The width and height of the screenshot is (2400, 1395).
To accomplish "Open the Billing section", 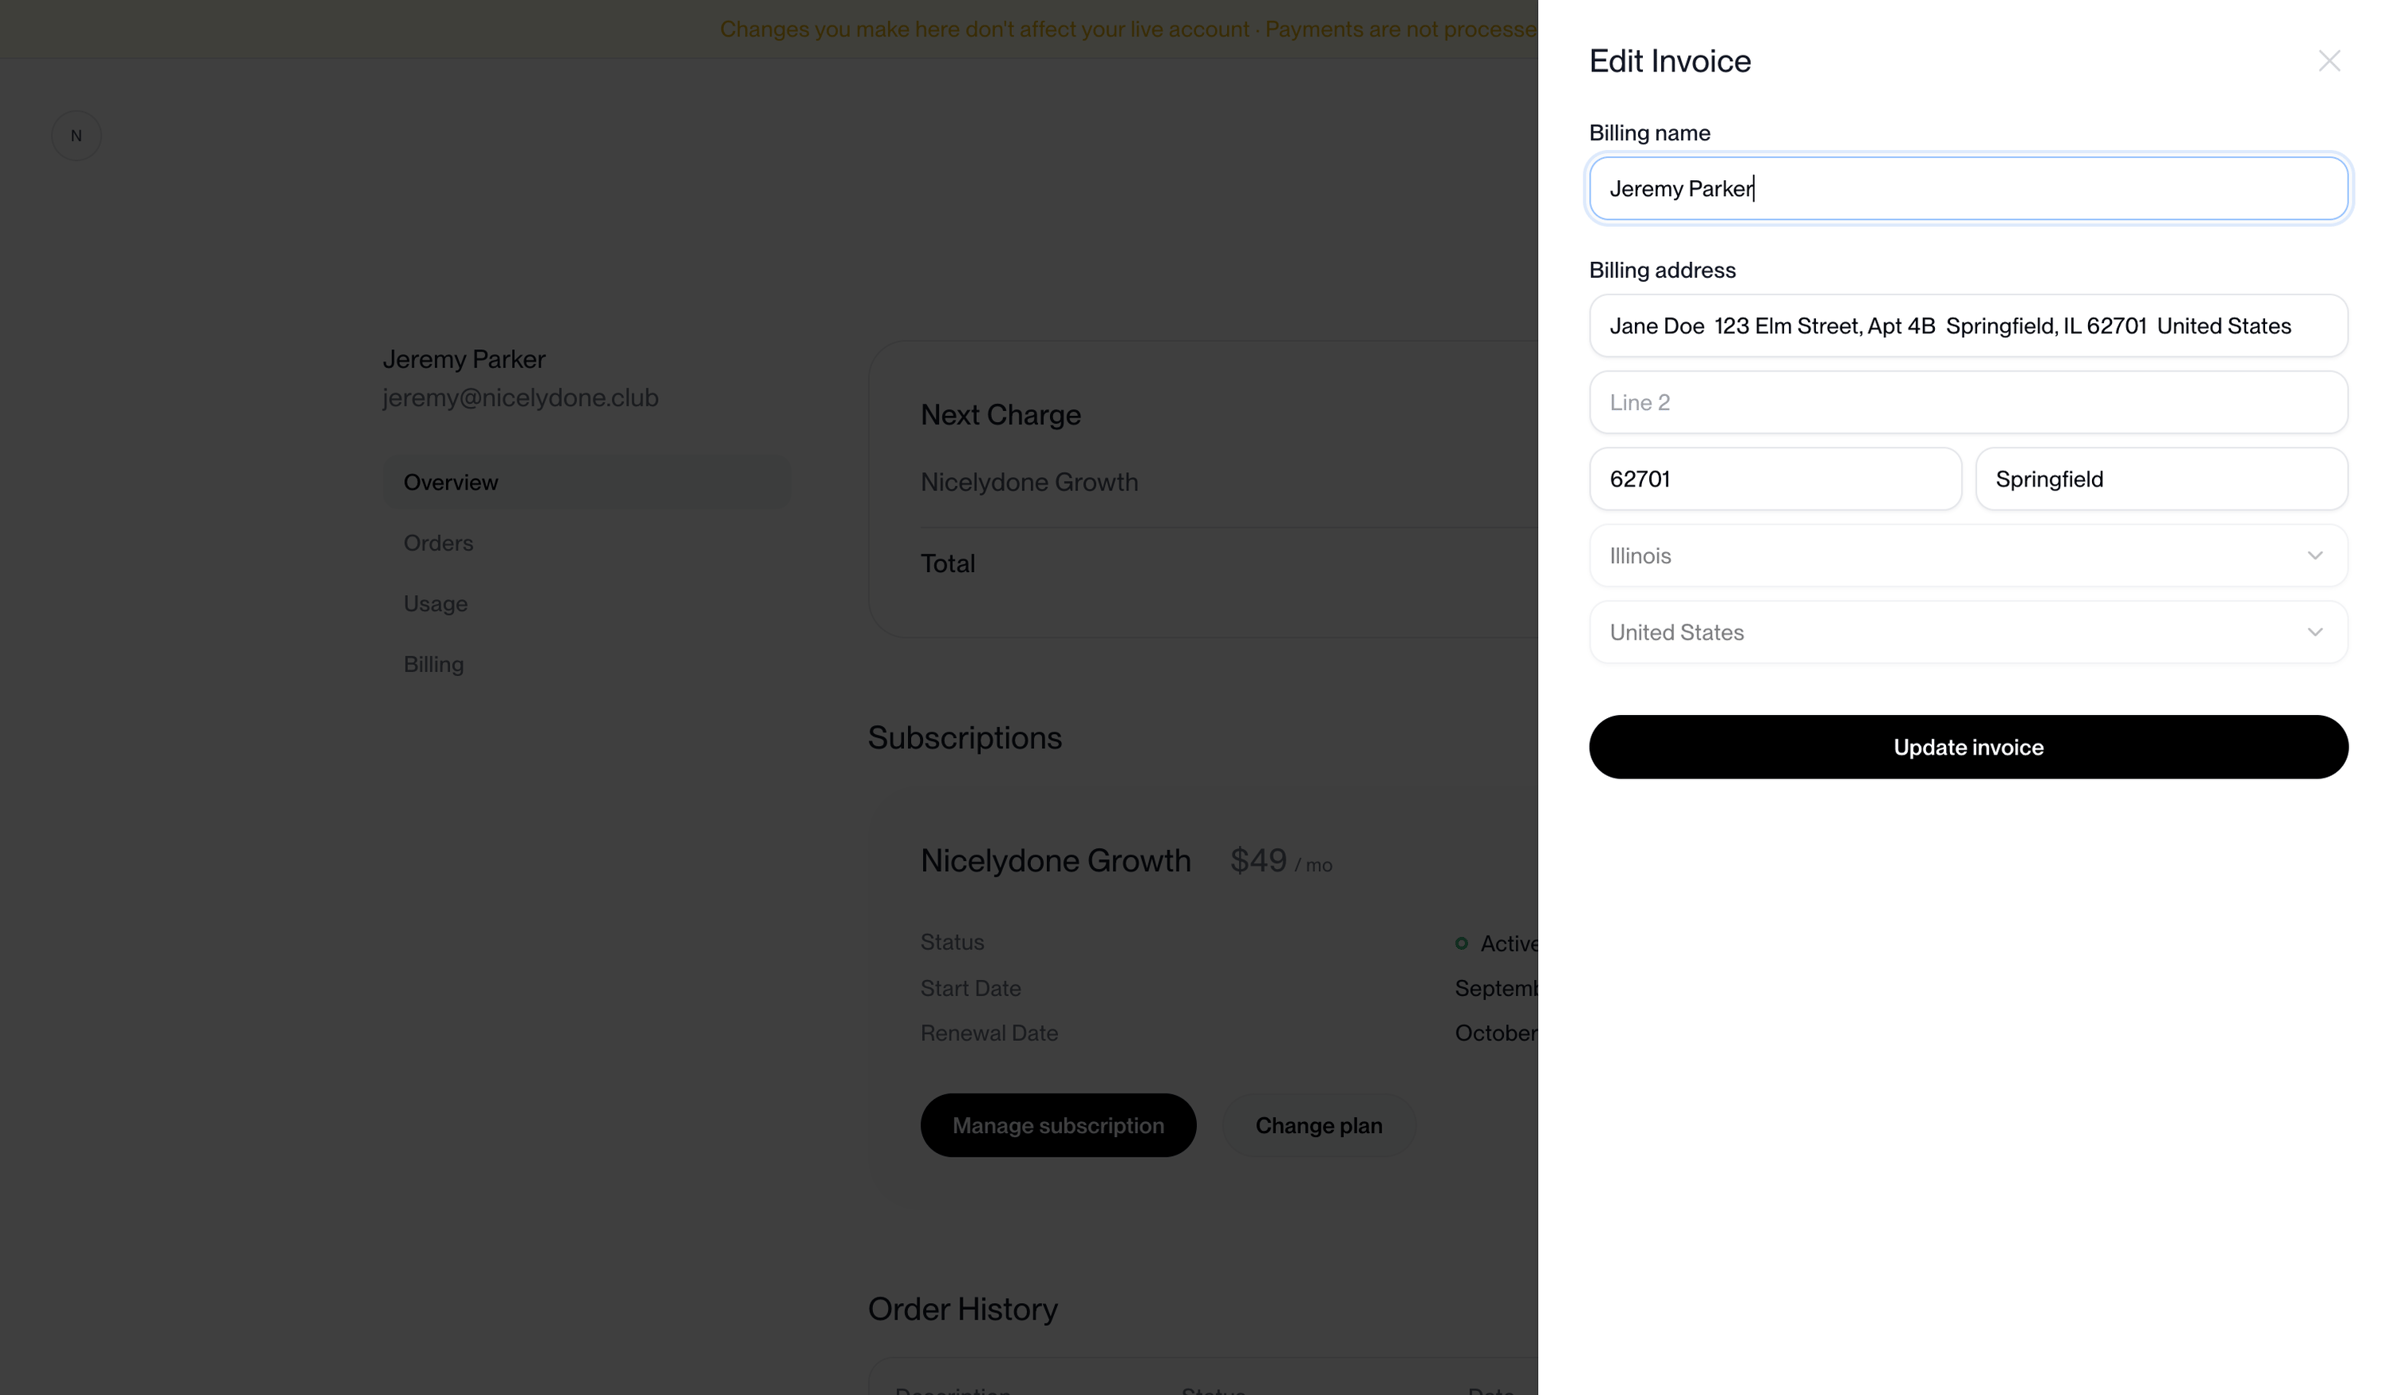I will click(433, 664).
